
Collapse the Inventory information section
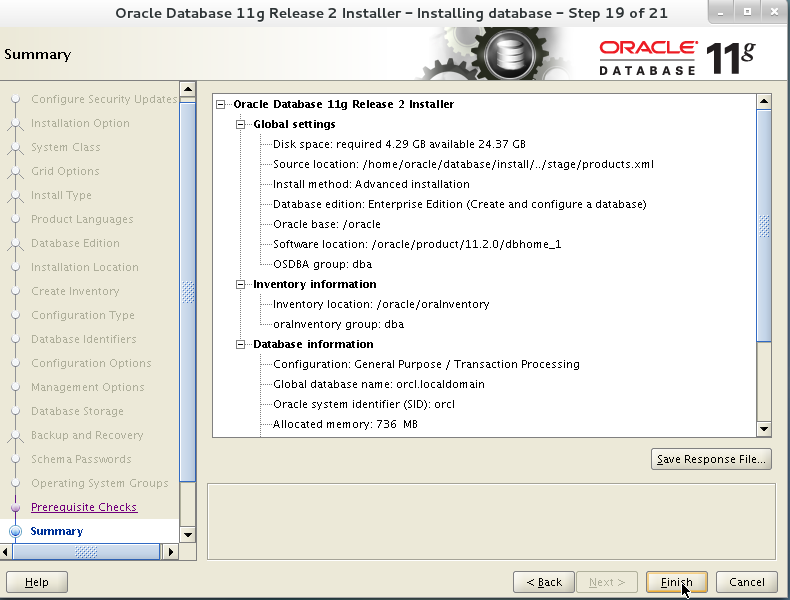240,284
